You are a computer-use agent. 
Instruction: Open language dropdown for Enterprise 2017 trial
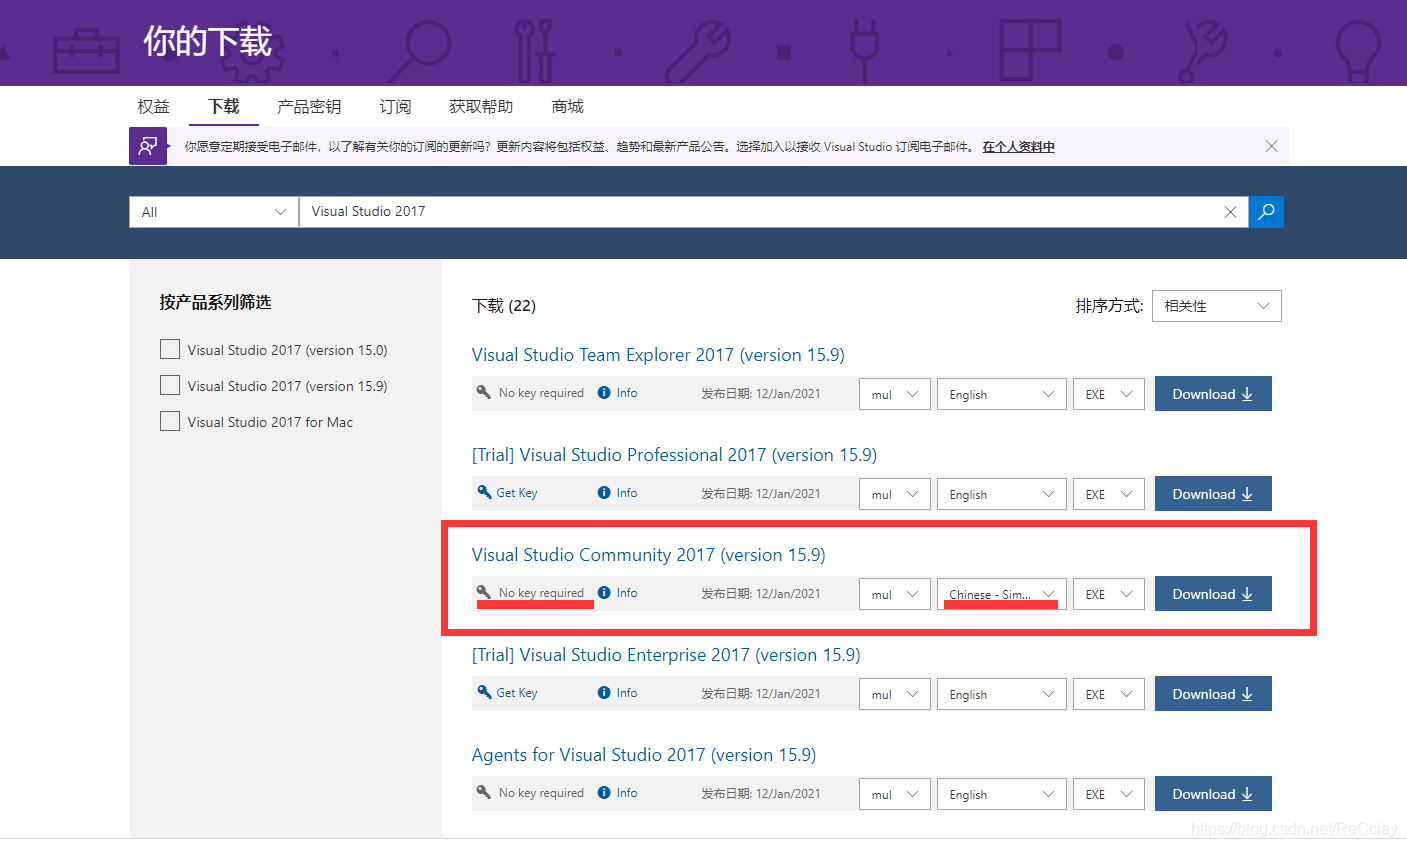[x=1002, y=694]
